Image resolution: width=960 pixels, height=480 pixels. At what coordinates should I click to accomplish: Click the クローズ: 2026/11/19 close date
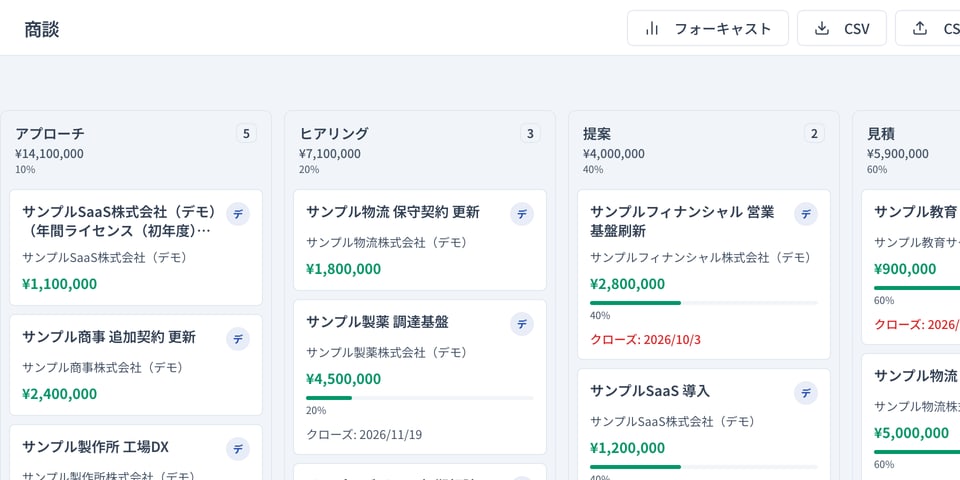pos(364,435)
